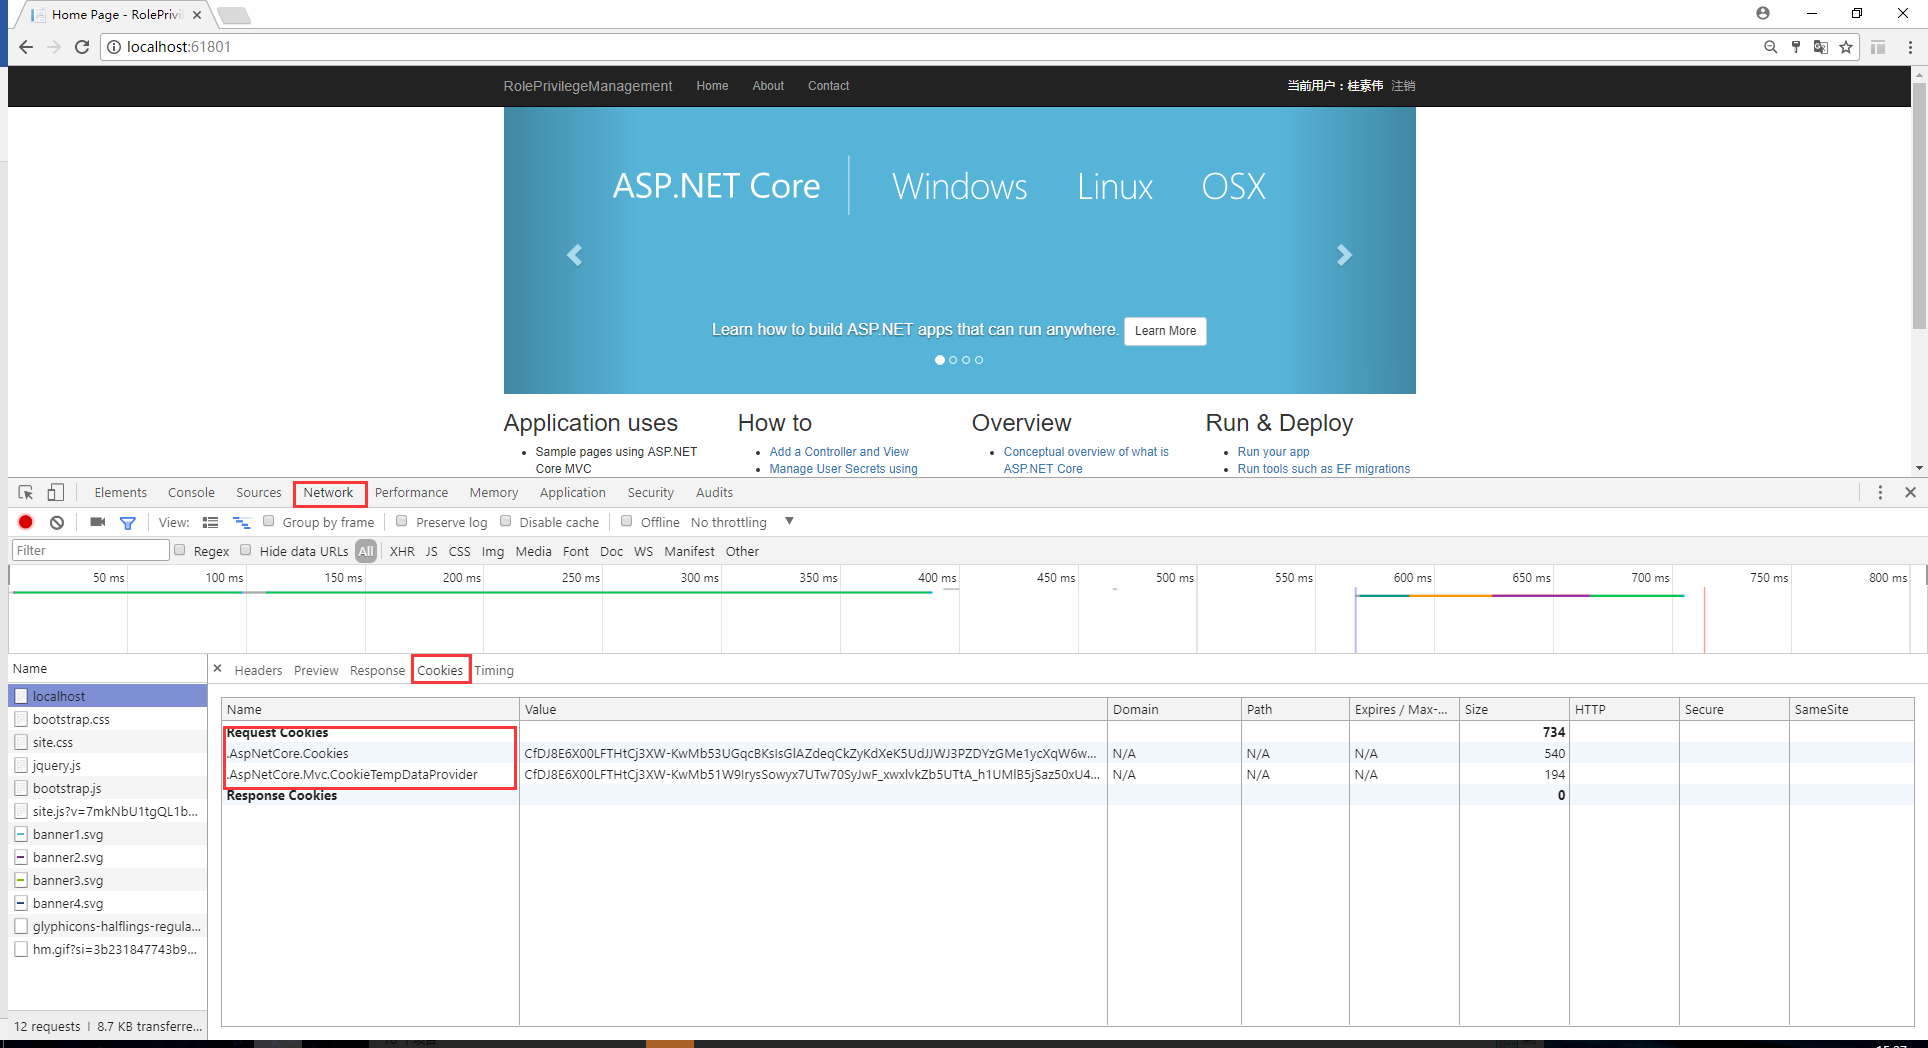Image resolution: width=1928 pixels, height=1048 pixels.
Task: Activate the inspect element picker
Action: (x=26, y=492)
